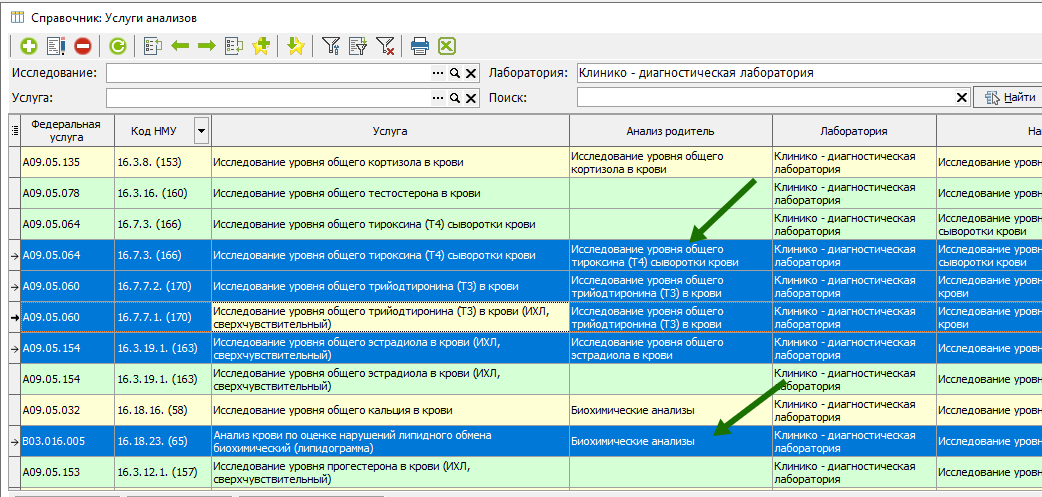This screenshot has height=497, width=1042.
Task: Click the Услуга column header
Action: pos(391,131)
